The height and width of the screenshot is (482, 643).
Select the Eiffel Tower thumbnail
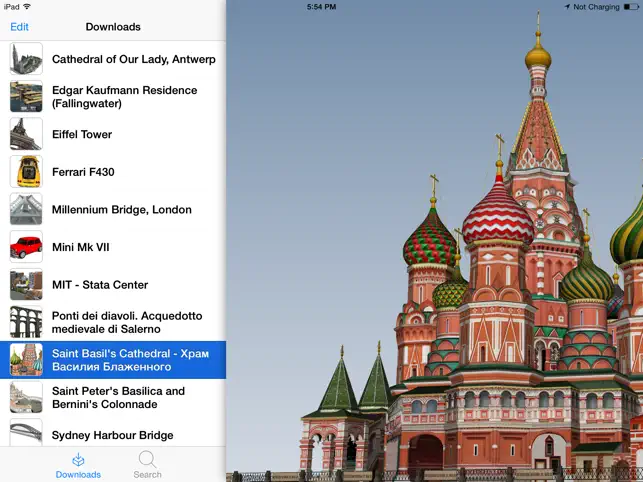point(26,134)
